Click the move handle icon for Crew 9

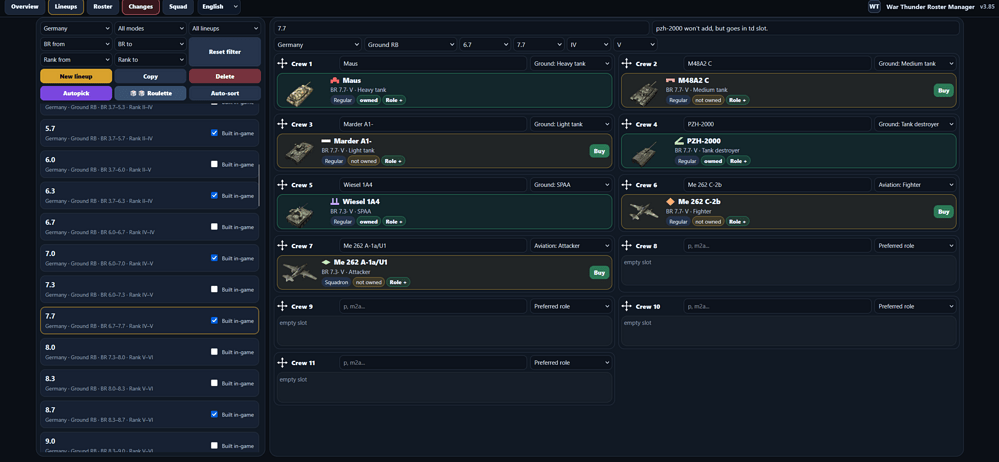282,307
